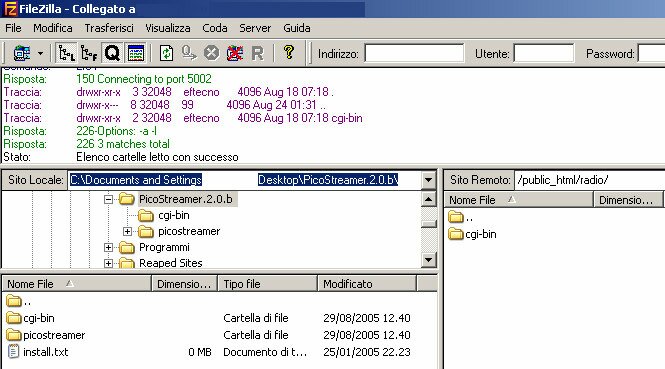The width and height of the screenshot is (665, 369).
Task: Click the Password input field
Action: click(x=651, y=53)
